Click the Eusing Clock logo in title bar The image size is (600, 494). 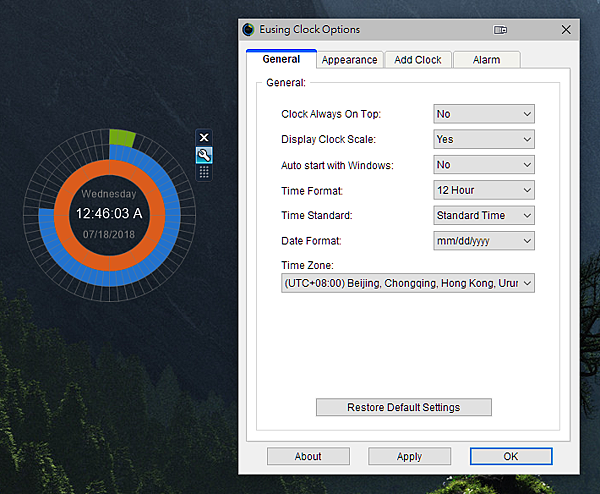(x=248, y=29)
